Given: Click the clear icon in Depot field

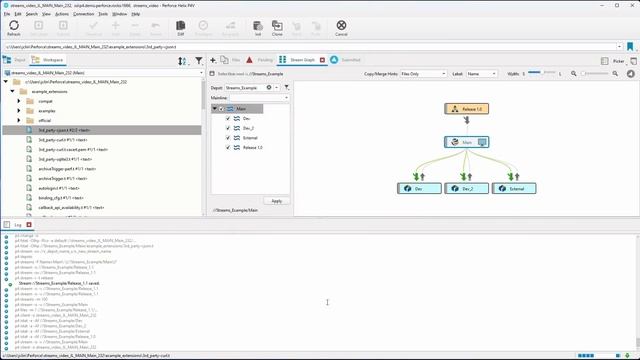Looking at the screenshot, I should tap(269, 87).
